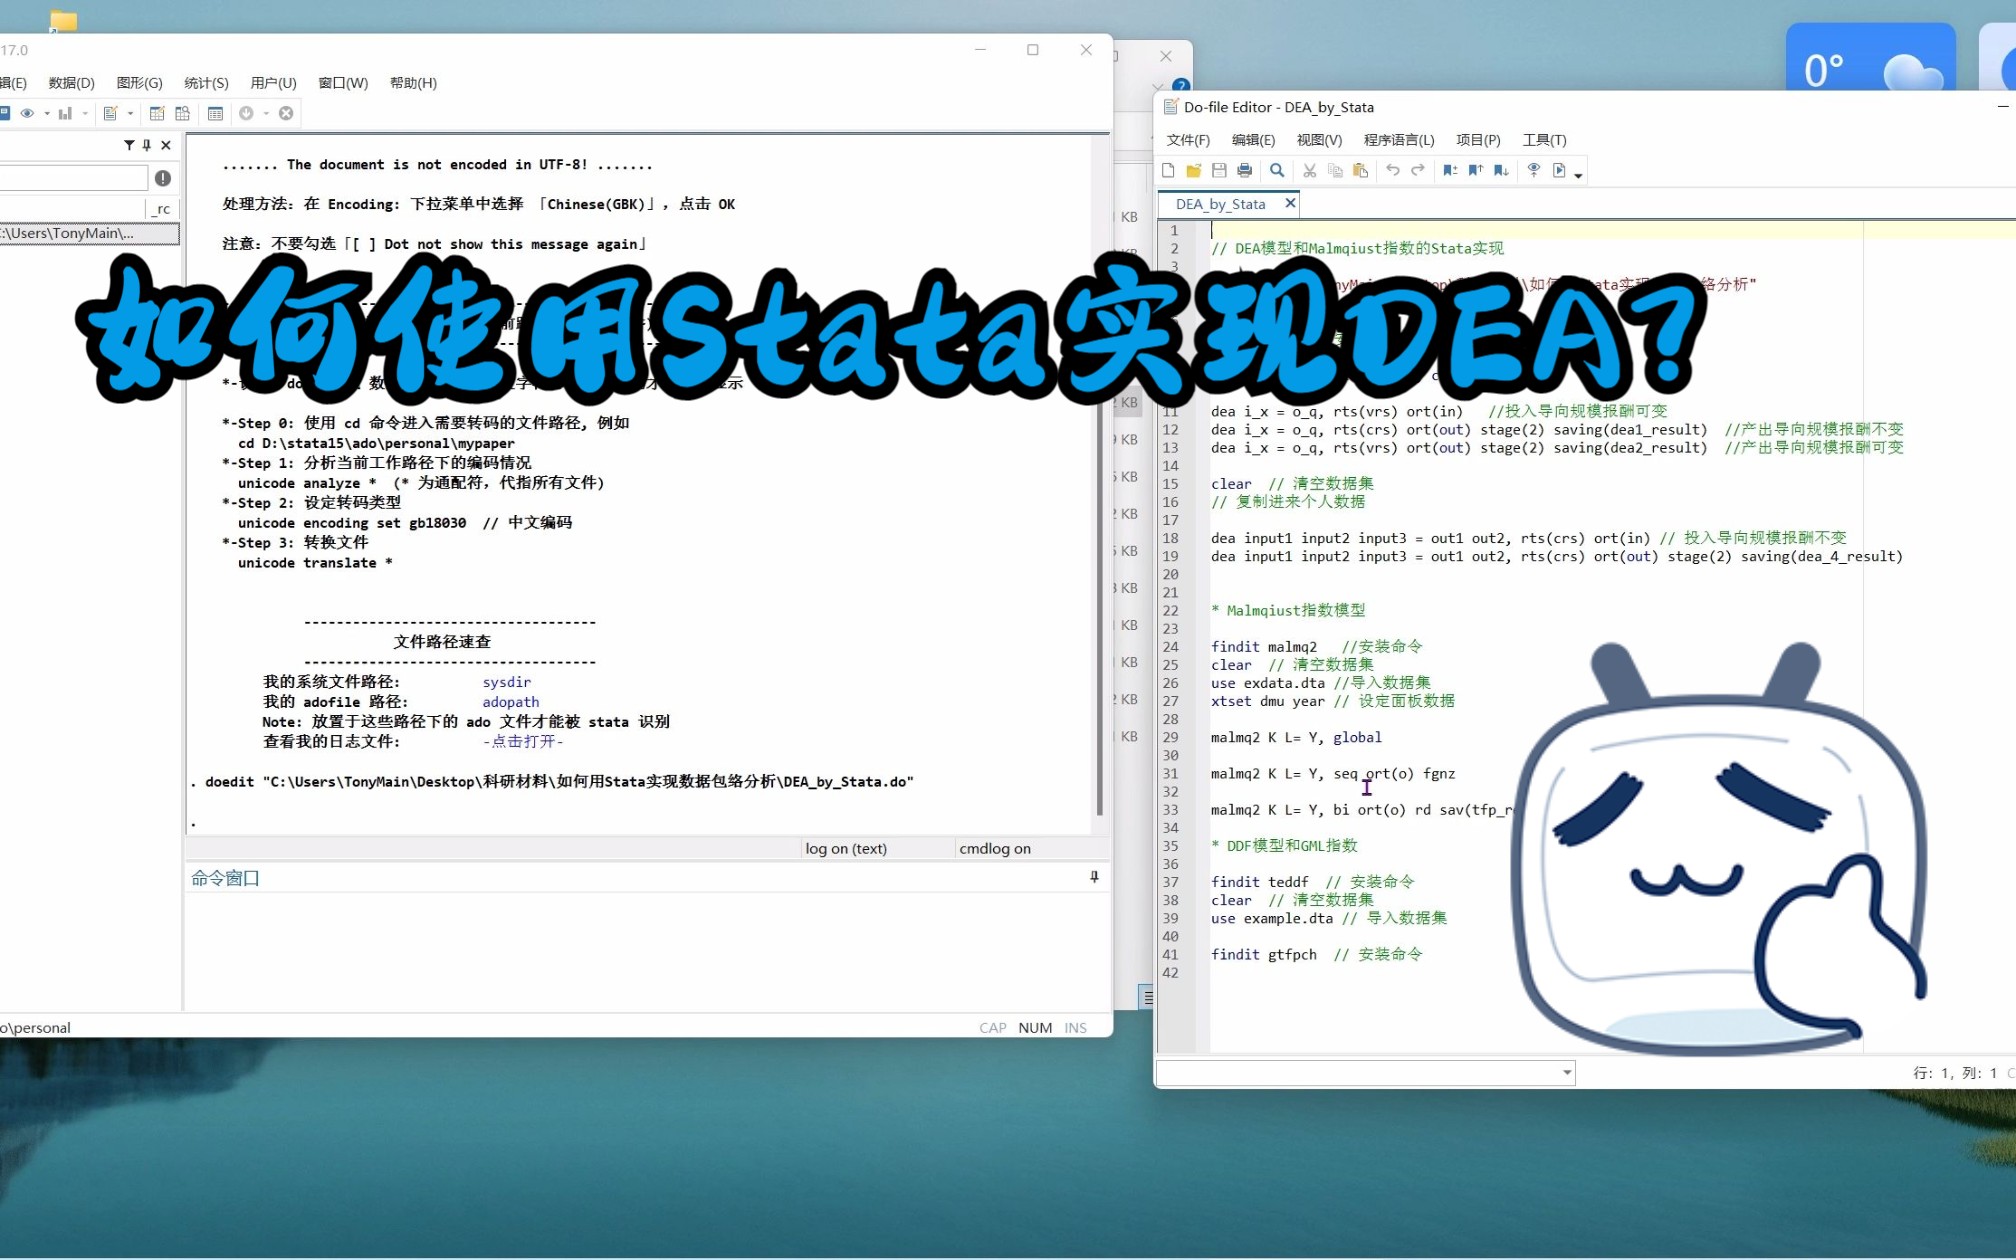This screenshot has width=2016, height=1260.
Task: Toggle bookmark icon in Do-file Editor toolbar
Action: (x=1450, y=171)
